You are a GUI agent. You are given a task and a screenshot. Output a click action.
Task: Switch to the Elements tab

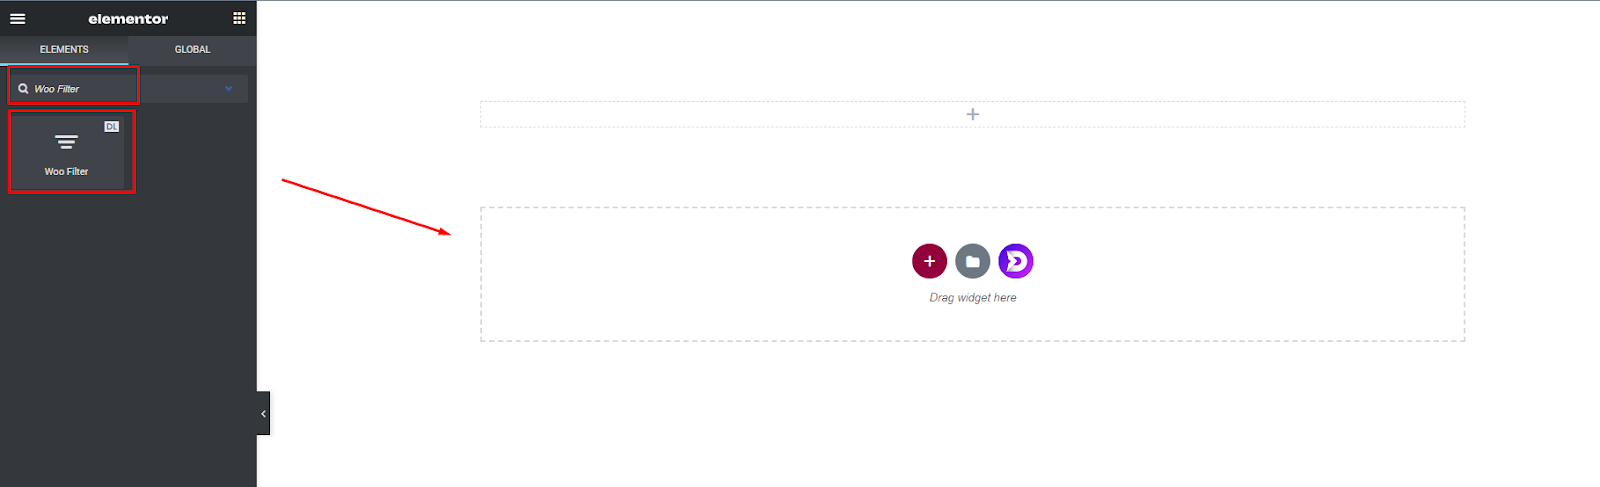pos(64,49)
